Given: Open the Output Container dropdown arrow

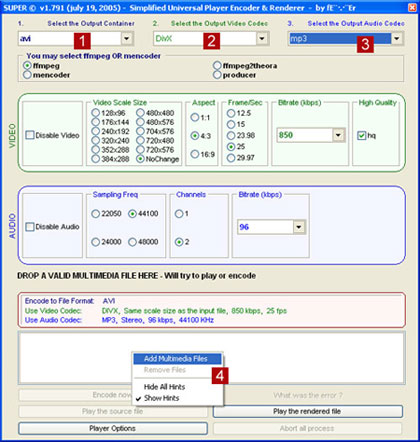Looking at the screenshot, I should pyautogui.click(x=127, y=39).
